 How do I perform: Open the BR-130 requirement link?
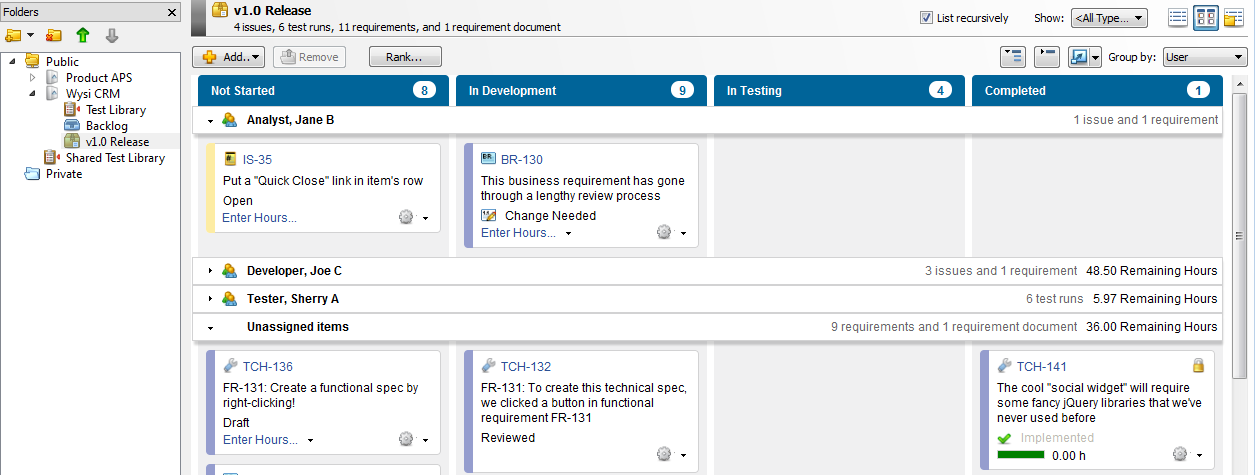[x=521, y=159]
